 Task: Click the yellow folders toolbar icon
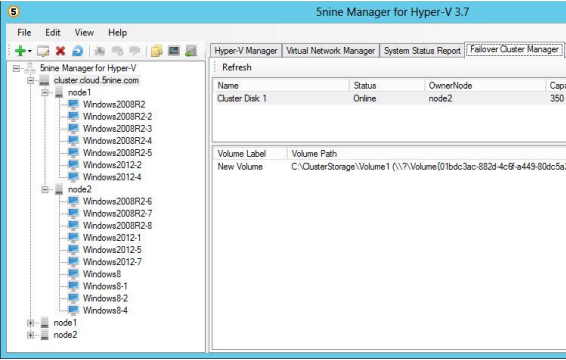pos(157,51)
